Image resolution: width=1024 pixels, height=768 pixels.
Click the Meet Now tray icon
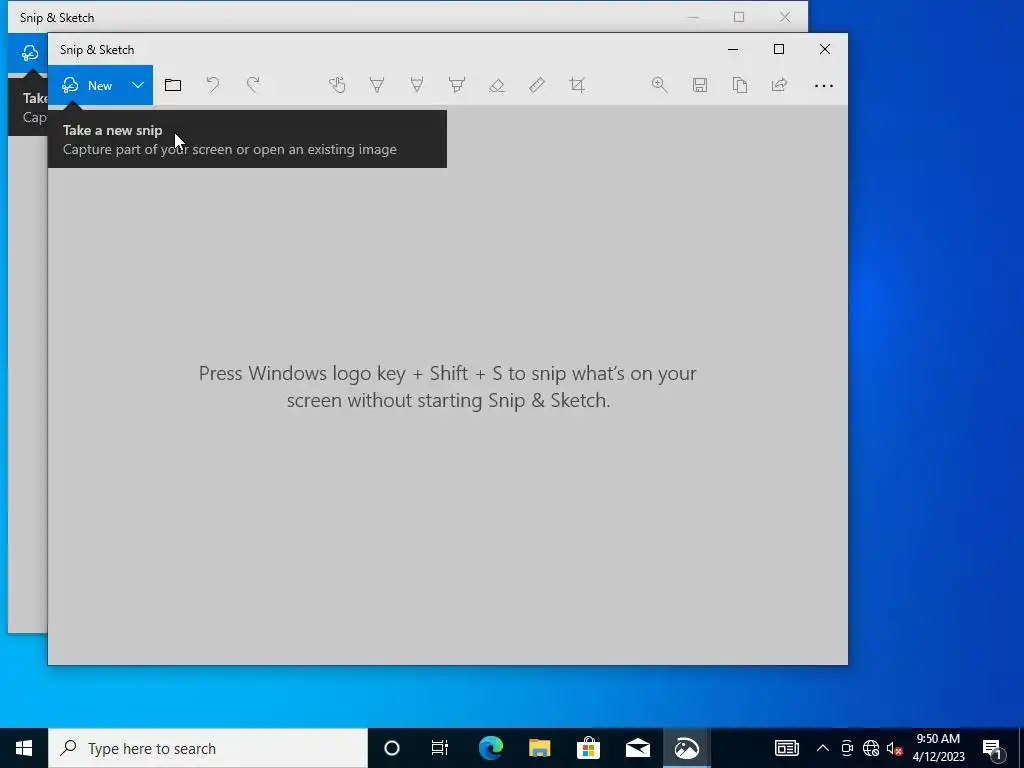(847, 748)
